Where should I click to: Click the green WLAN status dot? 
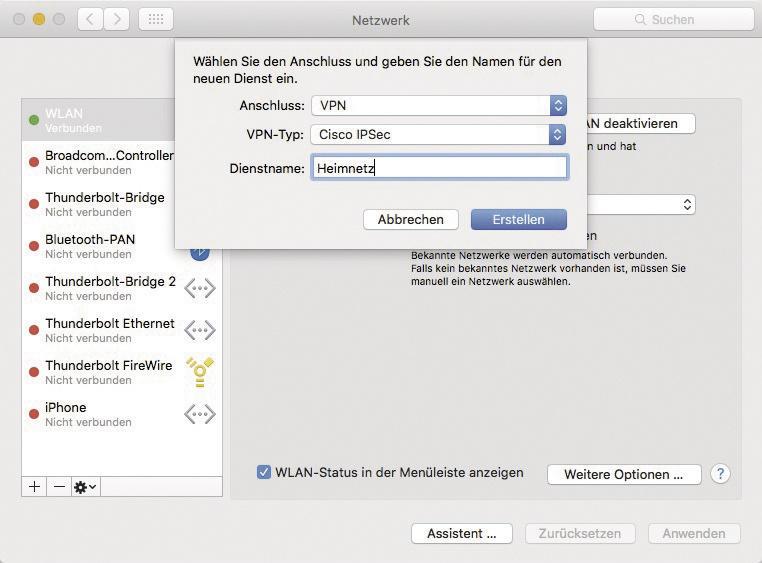[34, 119]
